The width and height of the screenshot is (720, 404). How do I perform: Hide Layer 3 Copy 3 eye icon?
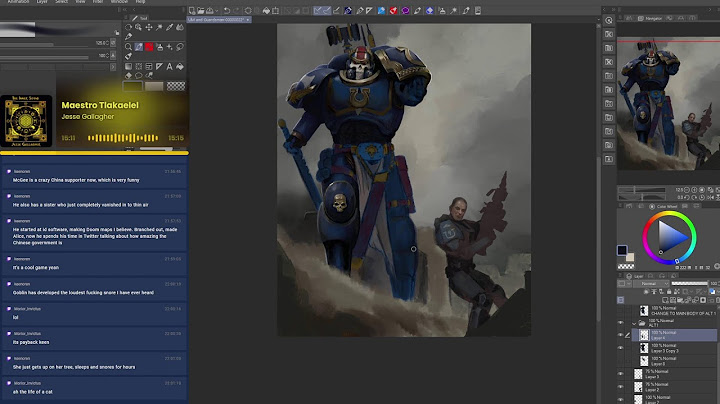click(x=620, y=348)
